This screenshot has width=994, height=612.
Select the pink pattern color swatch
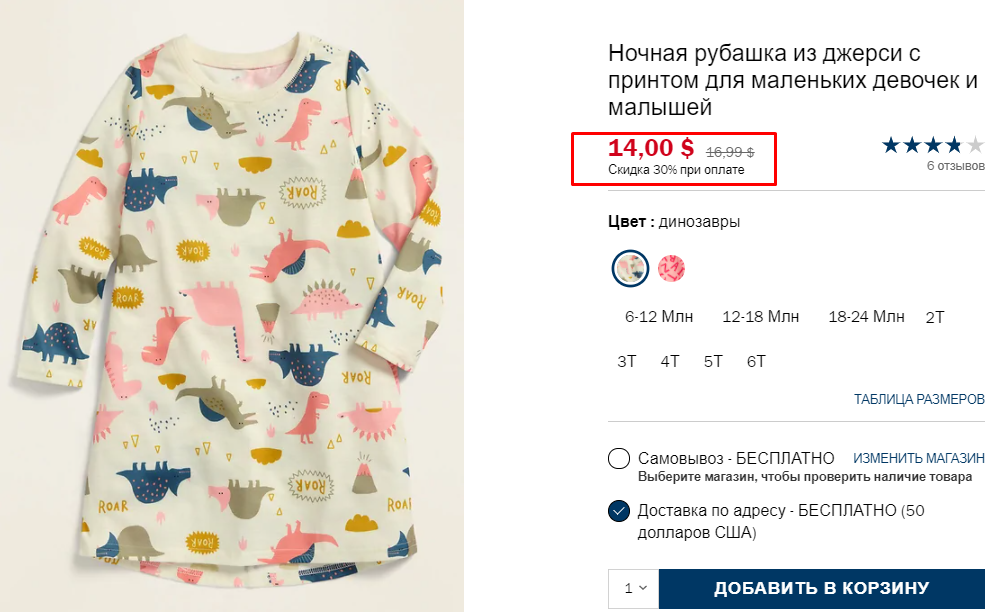[x=671, y=268]
